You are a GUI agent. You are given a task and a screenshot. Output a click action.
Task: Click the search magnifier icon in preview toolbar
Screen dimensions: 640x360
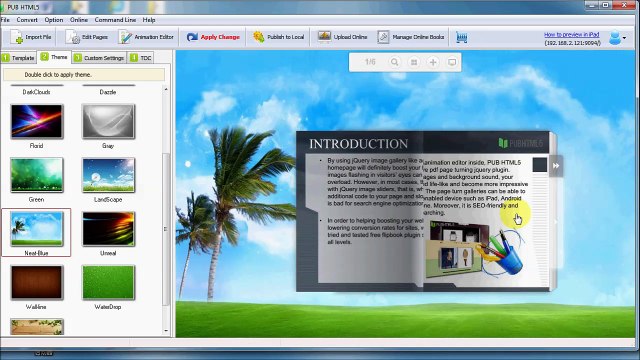coord(394,62)
